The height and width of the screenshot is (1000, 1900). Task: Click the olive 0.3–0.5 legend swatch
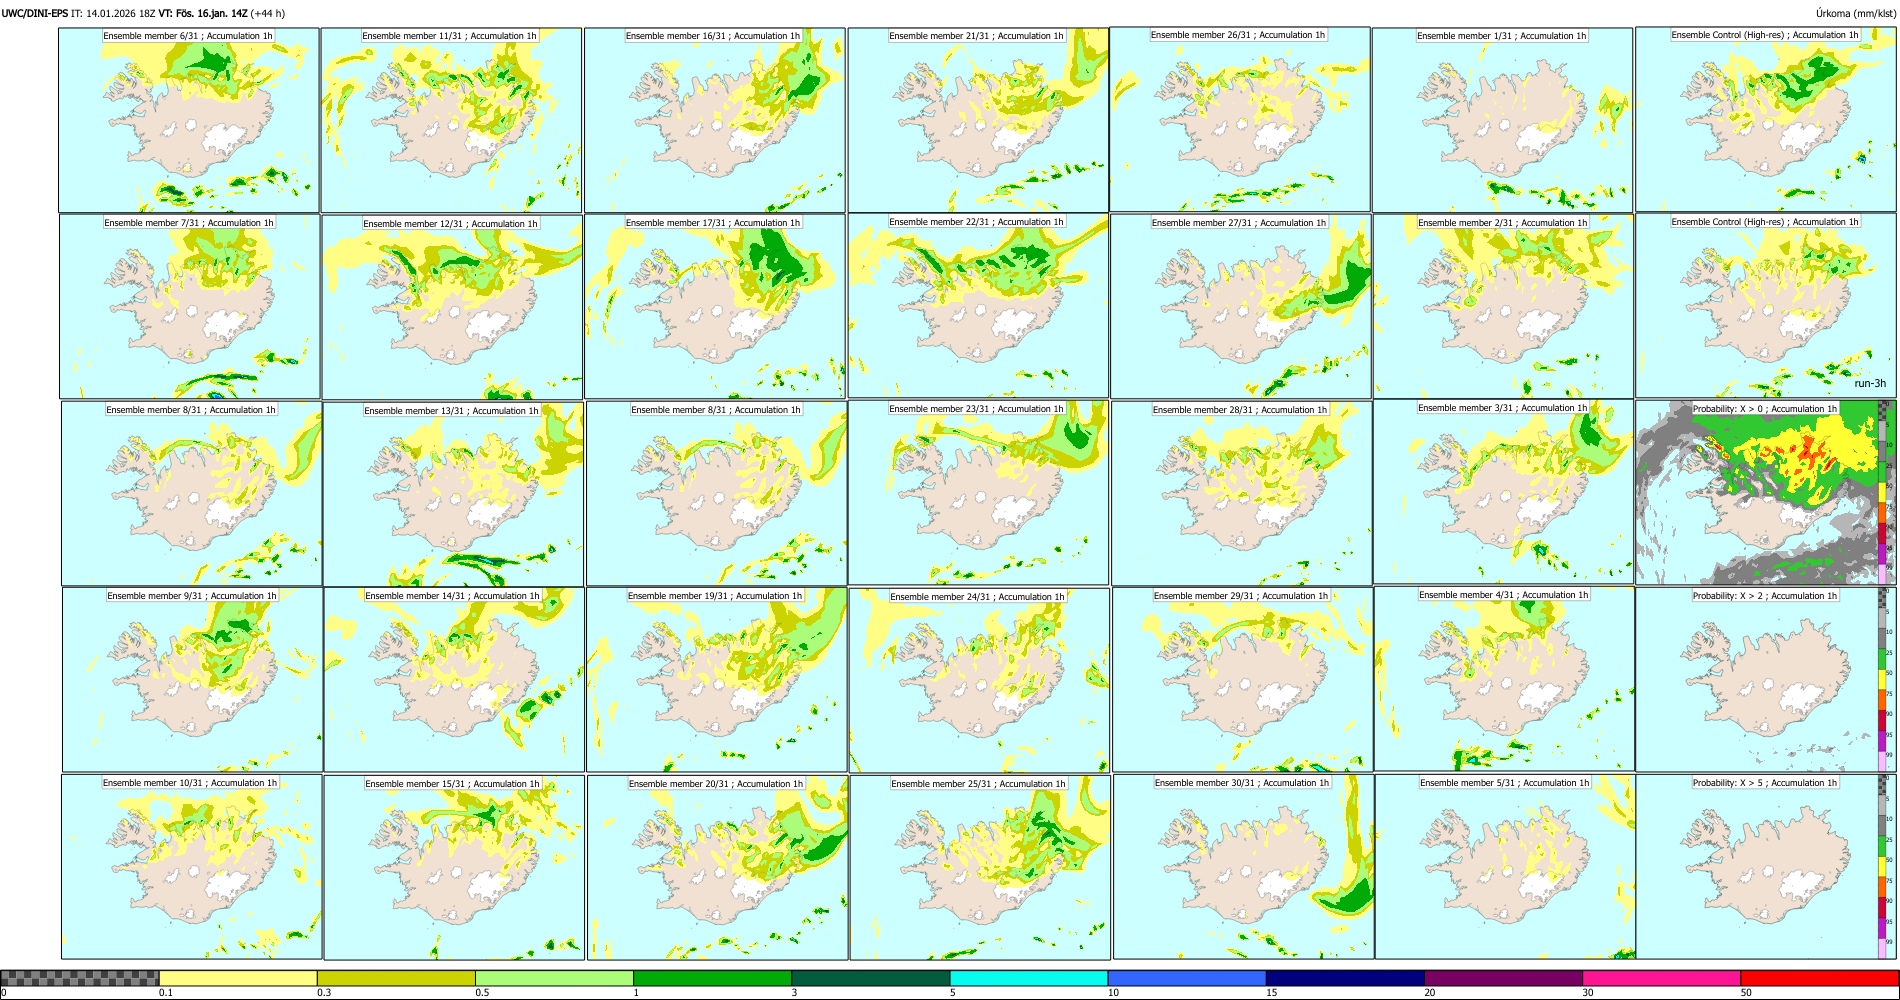click(x=396, y=978)
